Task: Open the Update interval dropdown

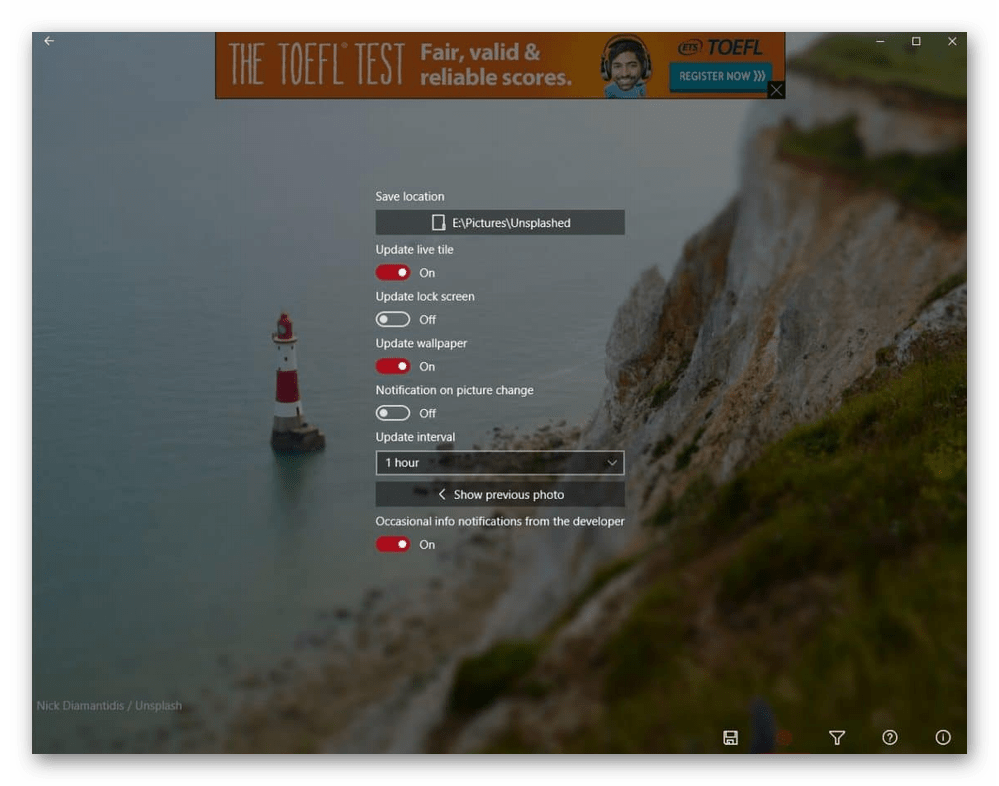Action: pos(499,463)
